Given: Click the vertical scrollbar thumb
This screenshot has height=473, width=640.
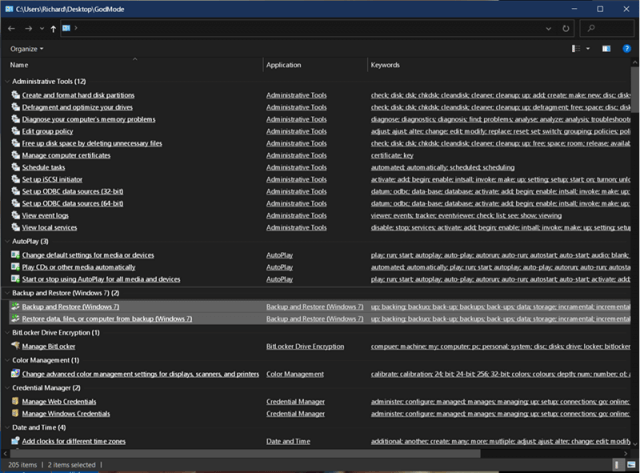Looking at the screenshot, I should coord(635,89).
